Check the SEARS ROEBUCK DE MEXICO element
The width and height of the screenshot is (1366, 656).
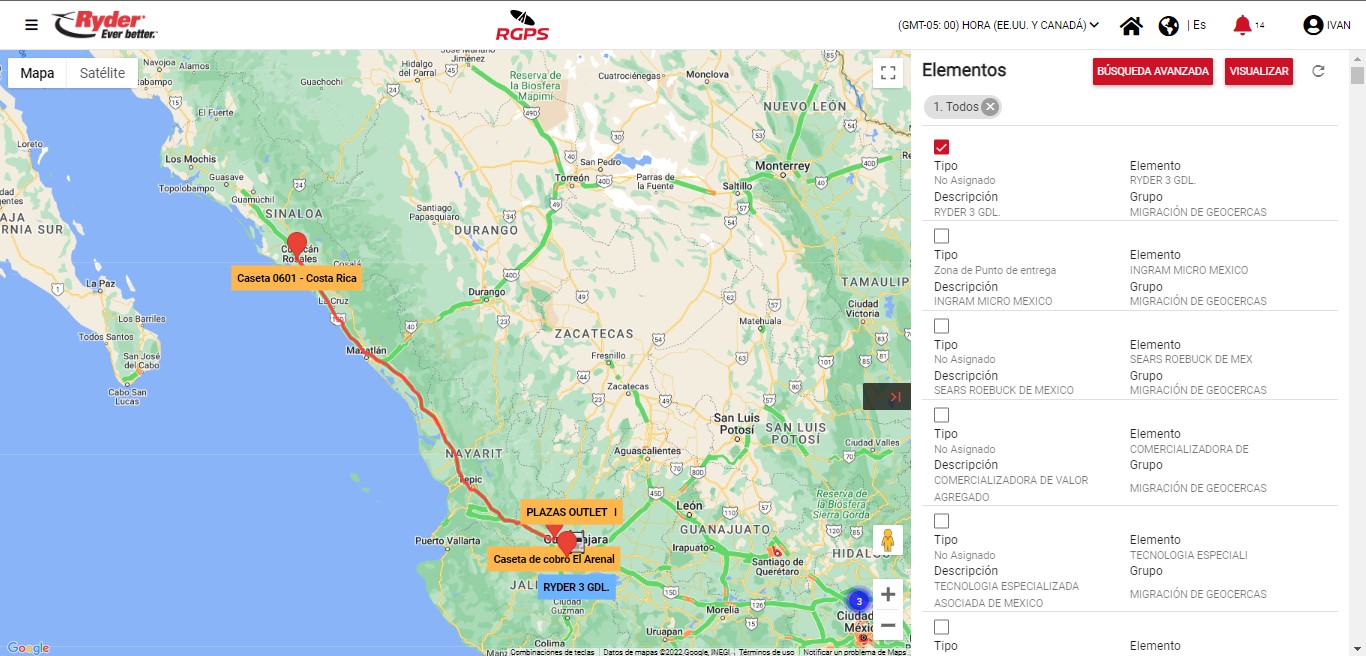(x=941, y=326)
